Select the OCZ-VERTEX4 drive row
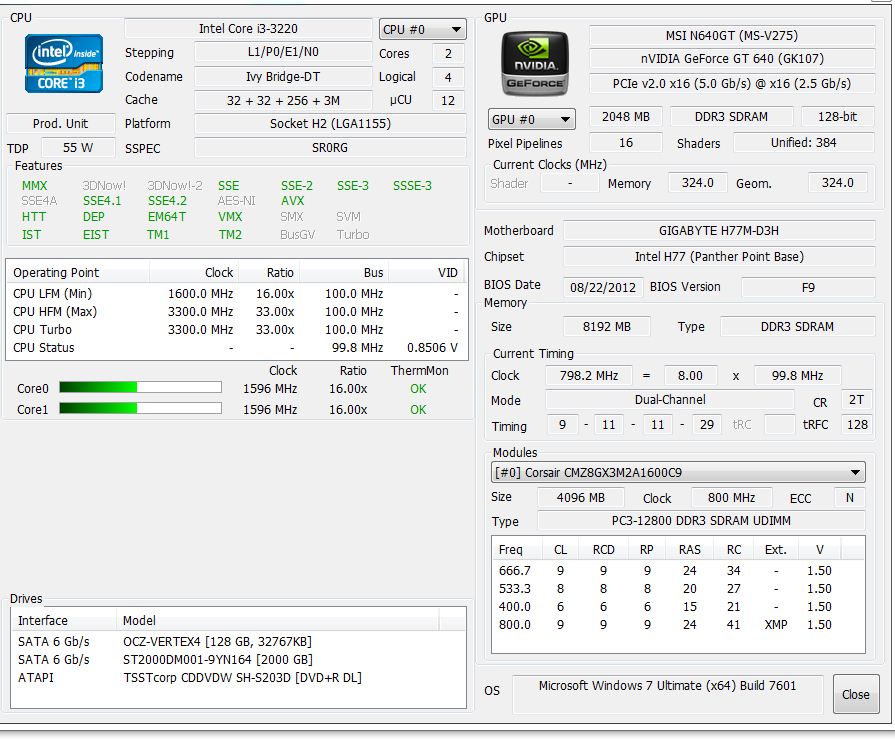Image resolution: width=895 pixels, height=739 pixels. tap(239, 641)
